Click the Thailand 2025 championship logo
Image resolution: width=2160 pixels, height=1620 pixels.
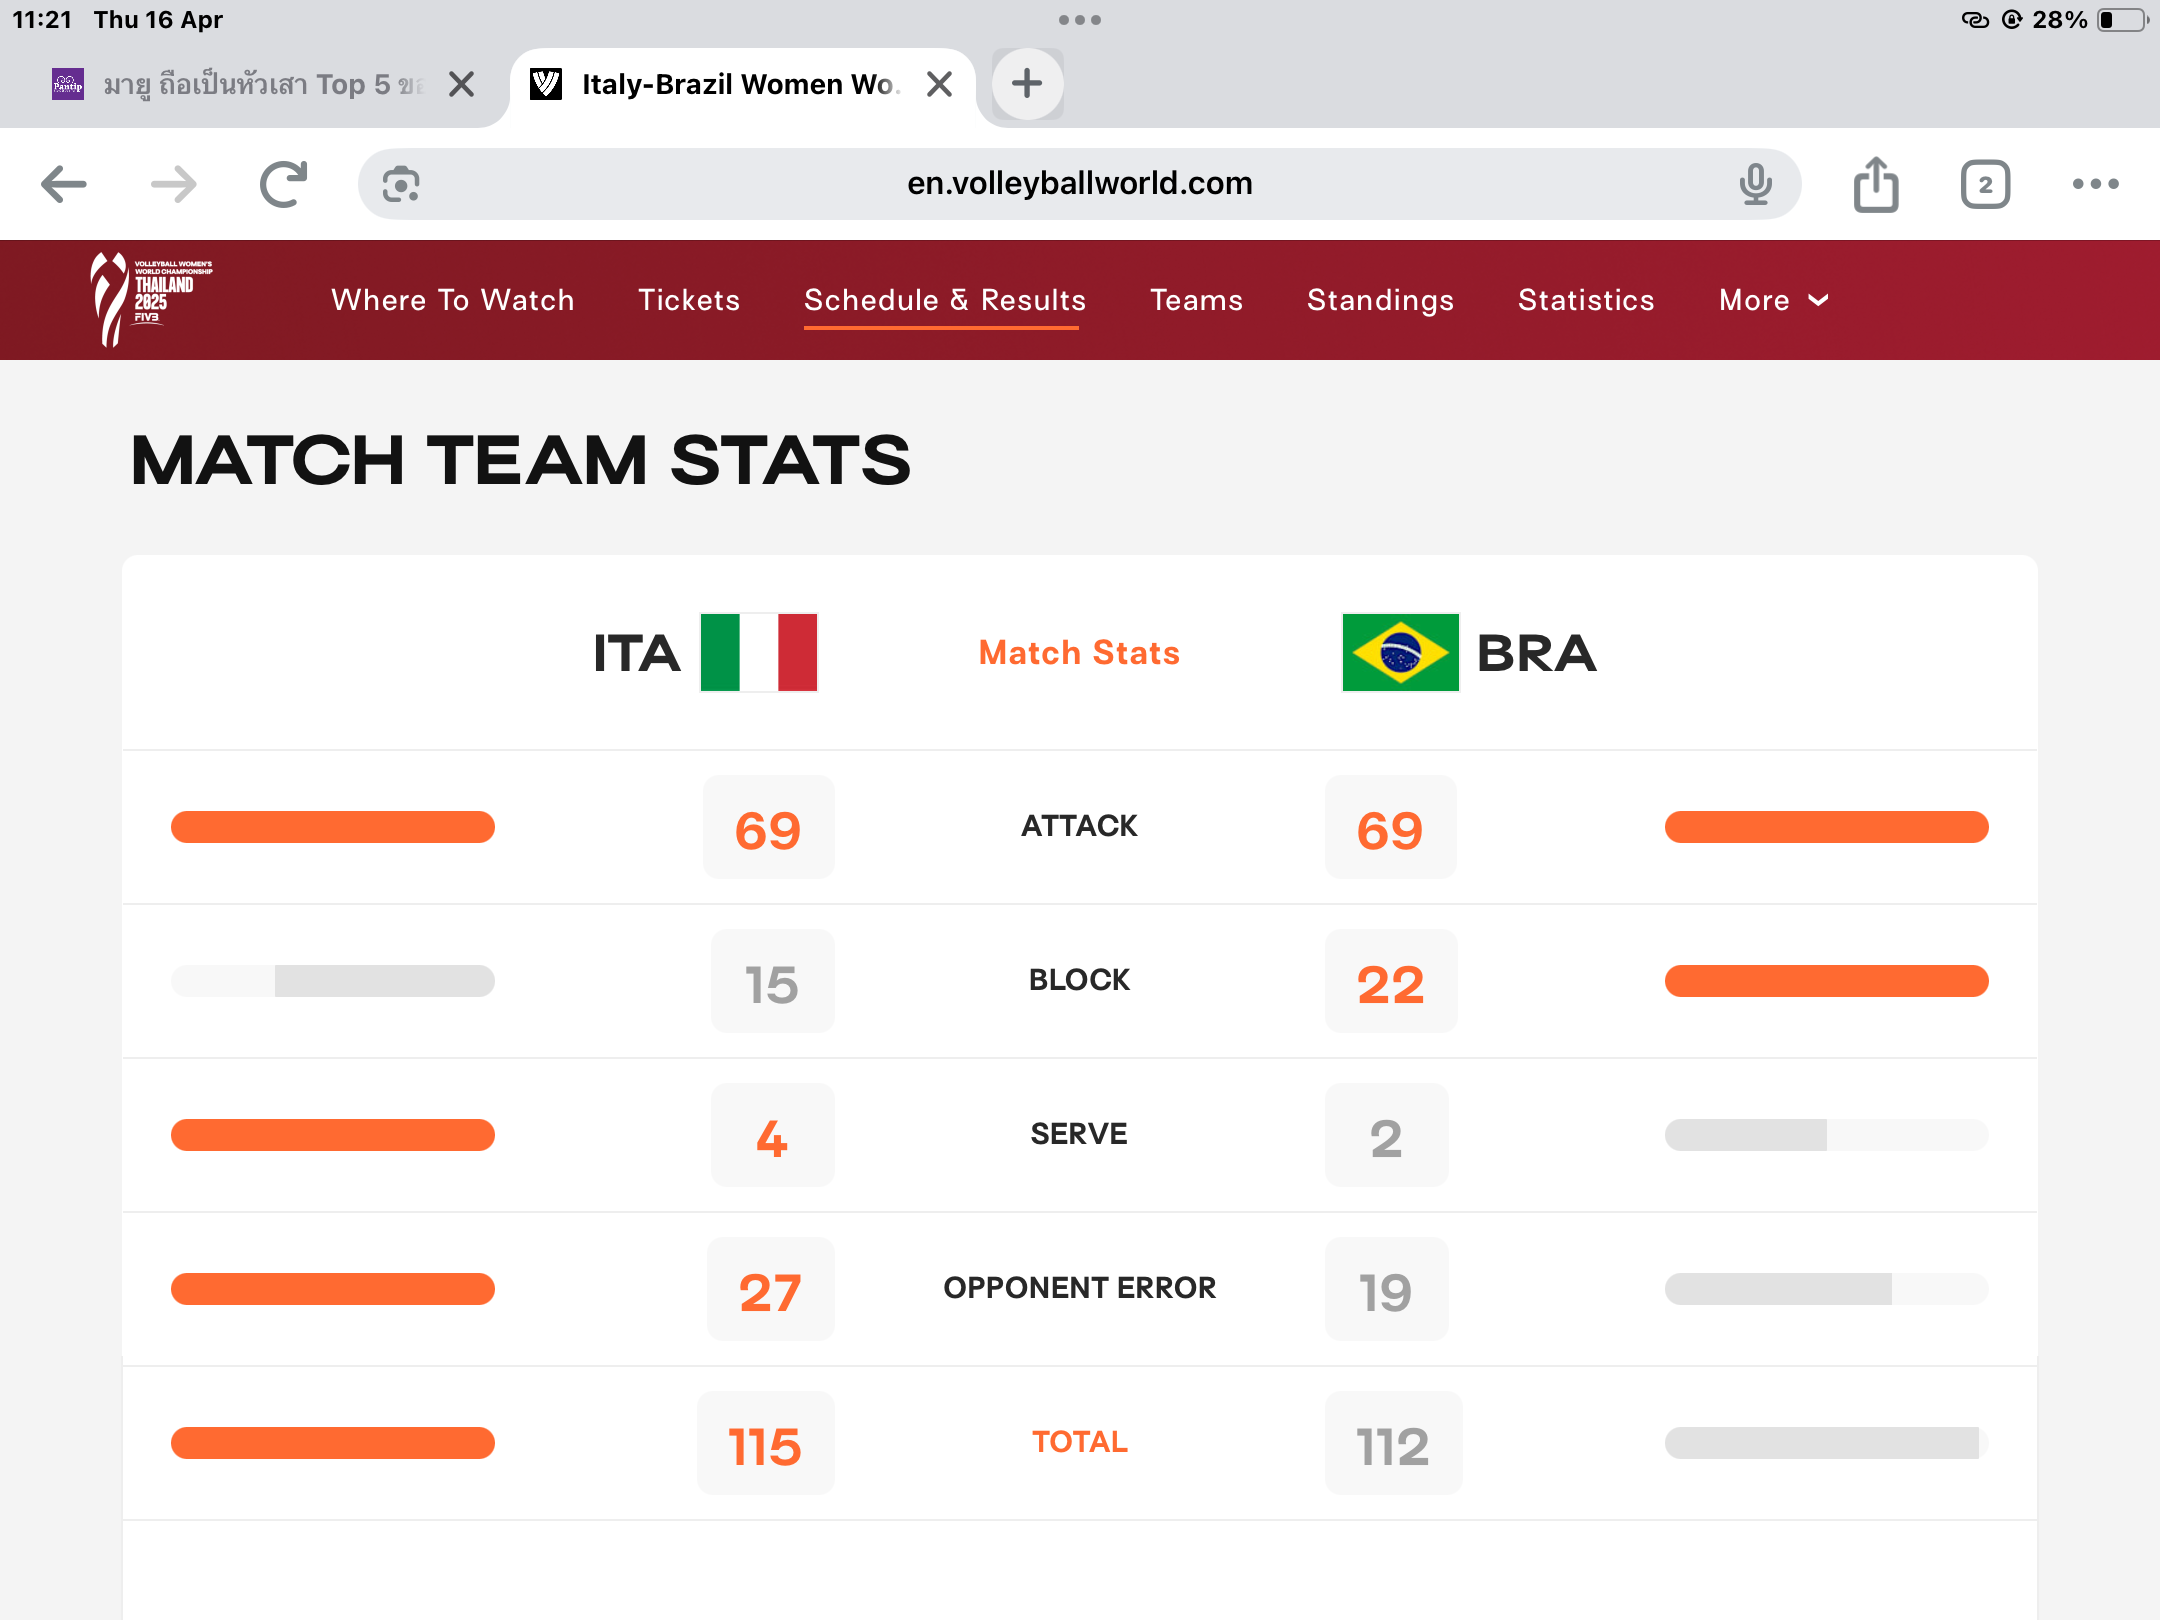[x=151, y=299]
